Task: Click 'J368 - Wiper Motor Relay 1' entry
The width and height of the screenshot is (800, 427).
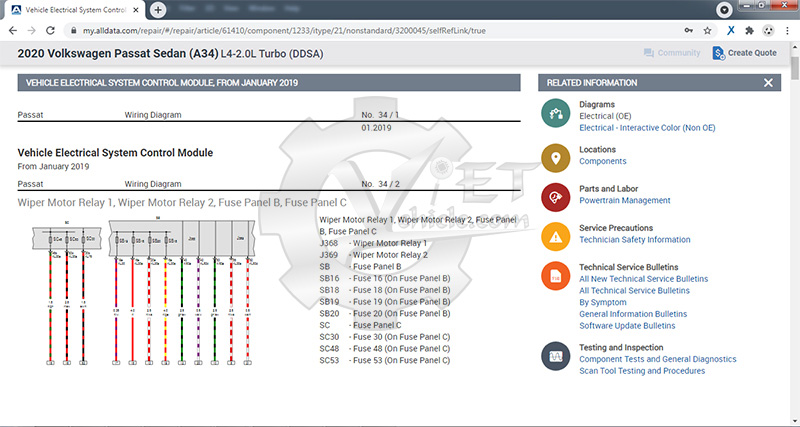Action: pos(373,243)
